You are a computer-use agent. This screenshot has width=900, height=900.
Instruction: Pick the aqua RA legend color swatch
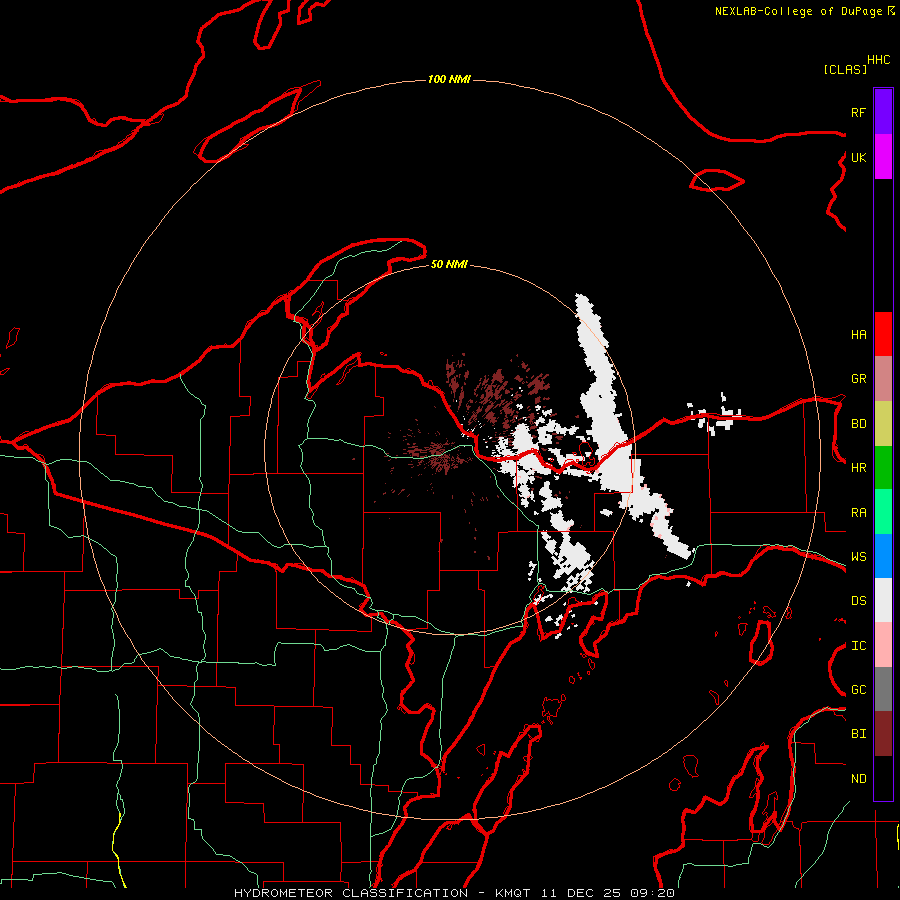[x=883, y=512]
